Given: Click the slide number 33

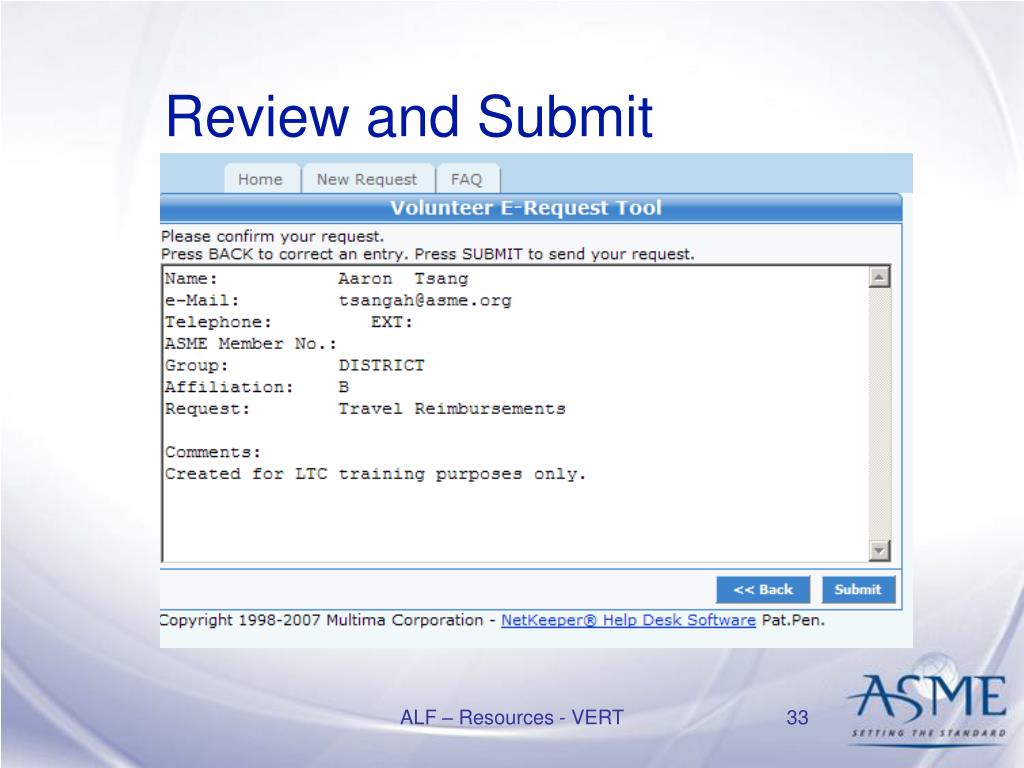Looking at the screenshot, I should coord(797,717).
